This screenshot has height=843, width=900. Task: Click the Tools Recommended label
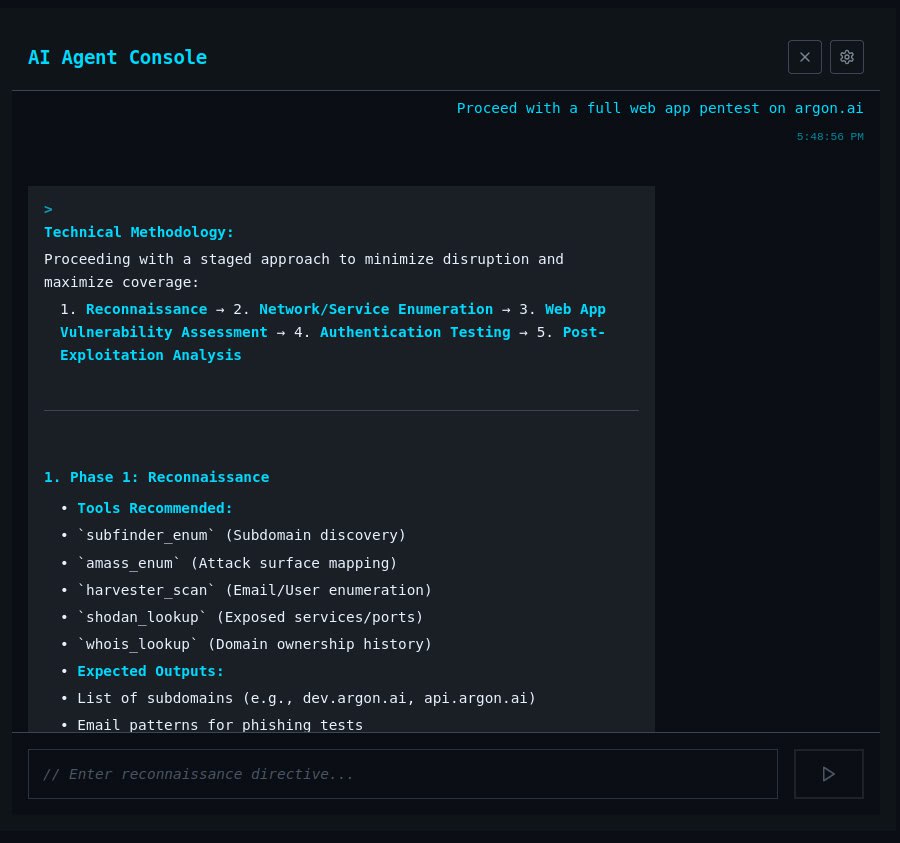click(155, 508)
